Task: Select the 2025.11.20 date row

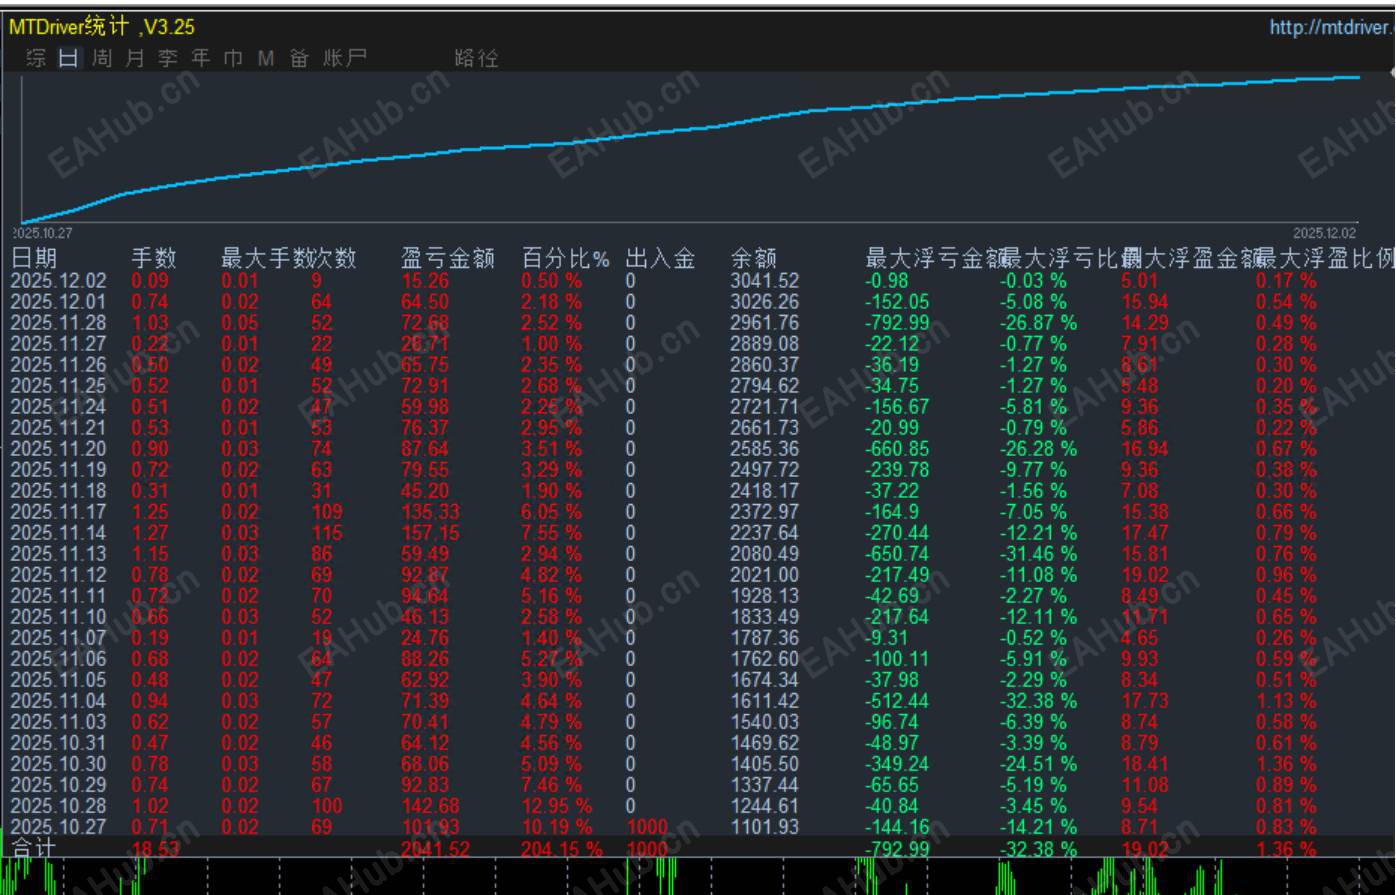Action: point(58,449)
